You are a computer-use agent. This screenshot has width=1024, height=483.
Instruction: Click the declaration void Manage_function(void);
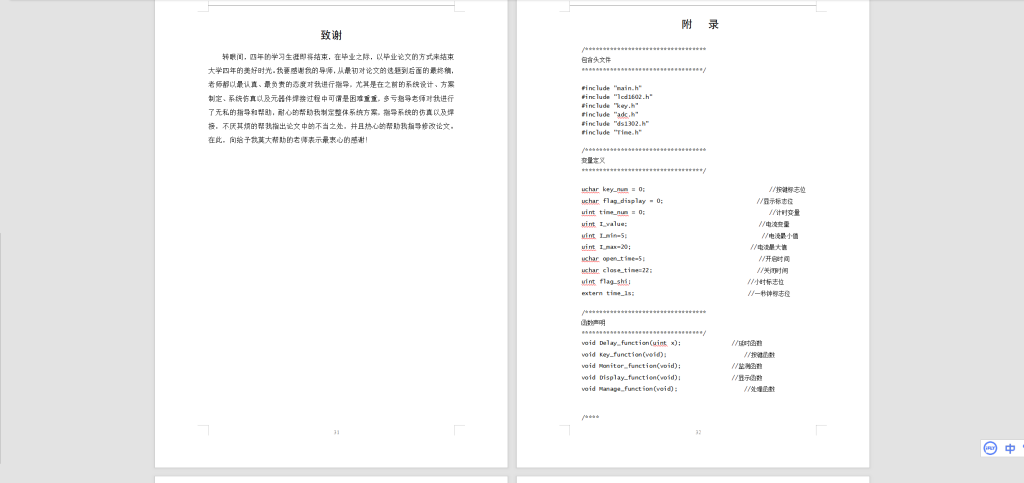click(630, 389)
